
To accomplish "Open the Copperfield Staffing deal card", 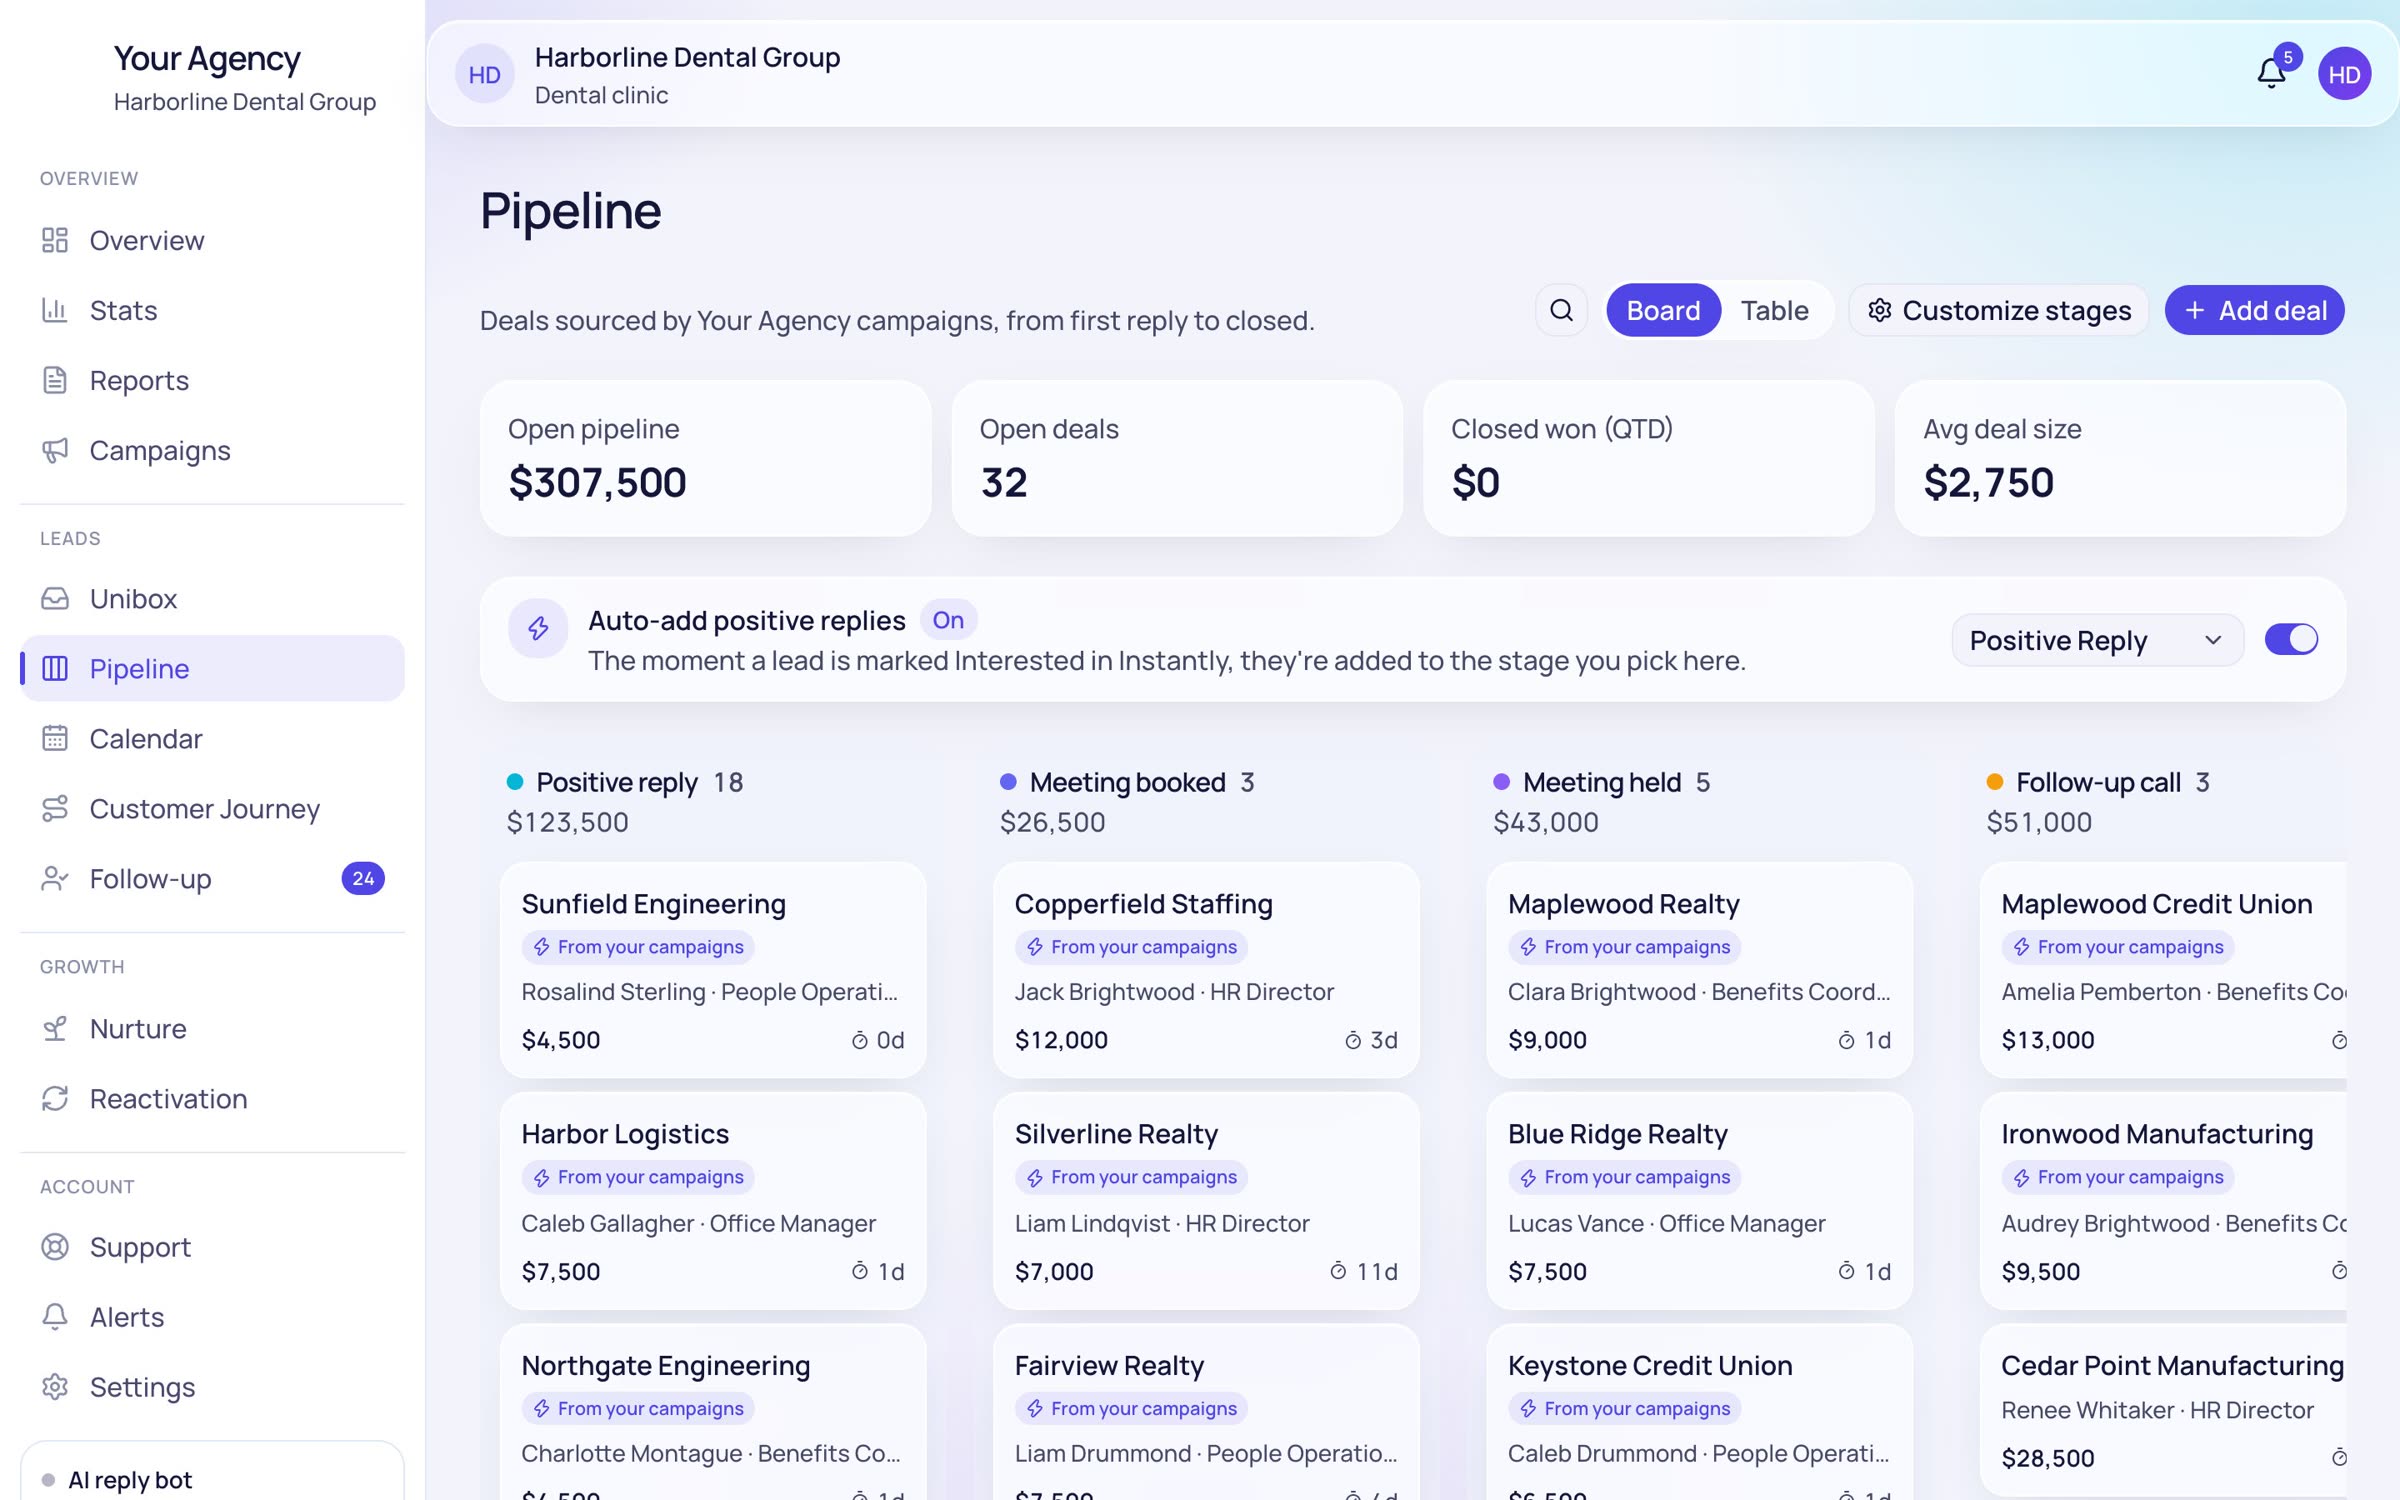I will 1206,970.
